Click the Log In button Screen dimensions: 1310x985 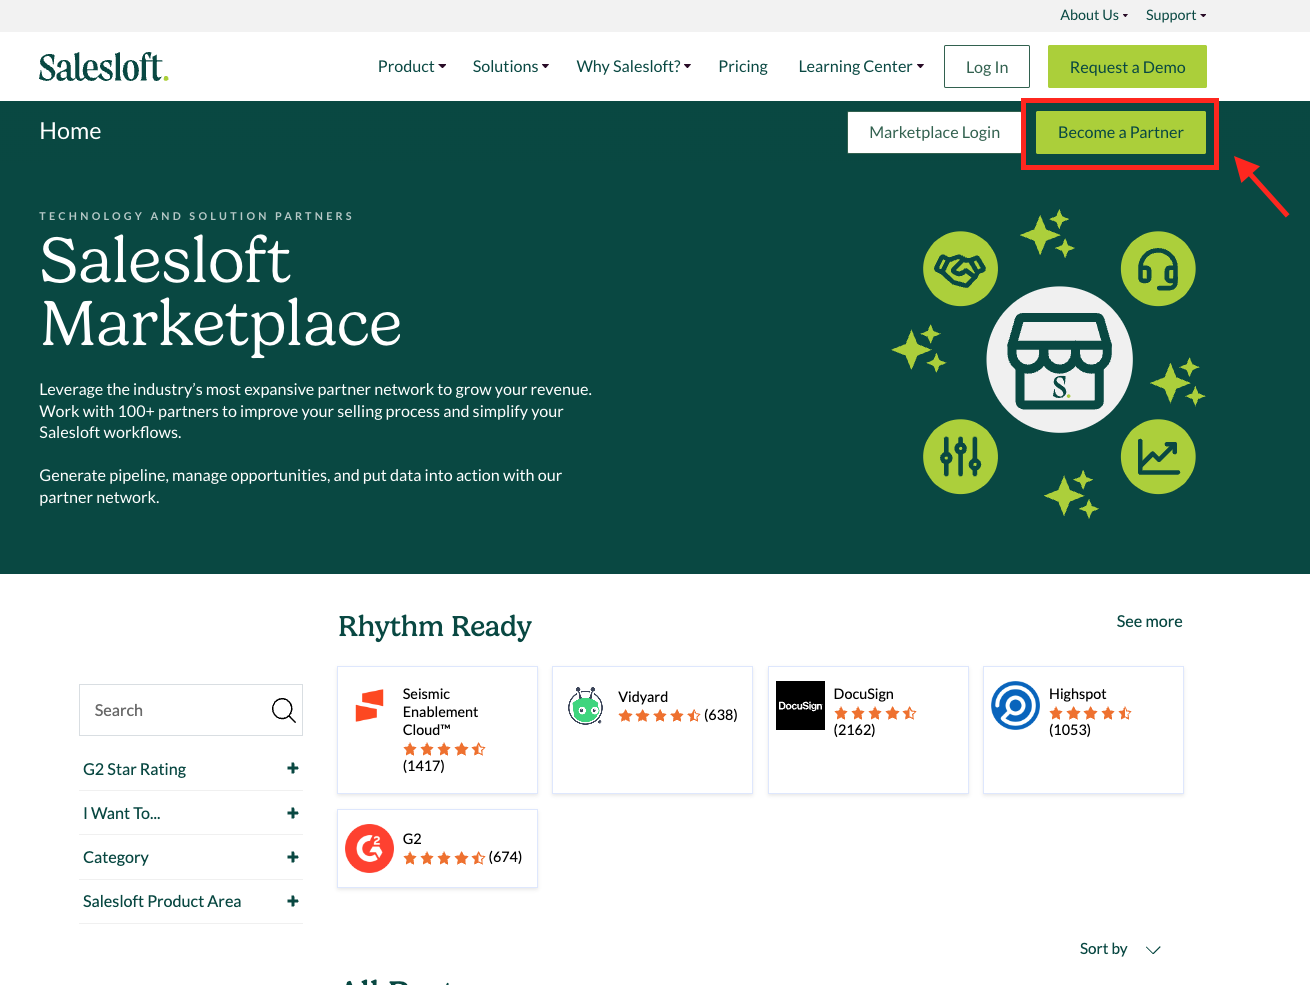pyautogui.click(x=987, y=67)
